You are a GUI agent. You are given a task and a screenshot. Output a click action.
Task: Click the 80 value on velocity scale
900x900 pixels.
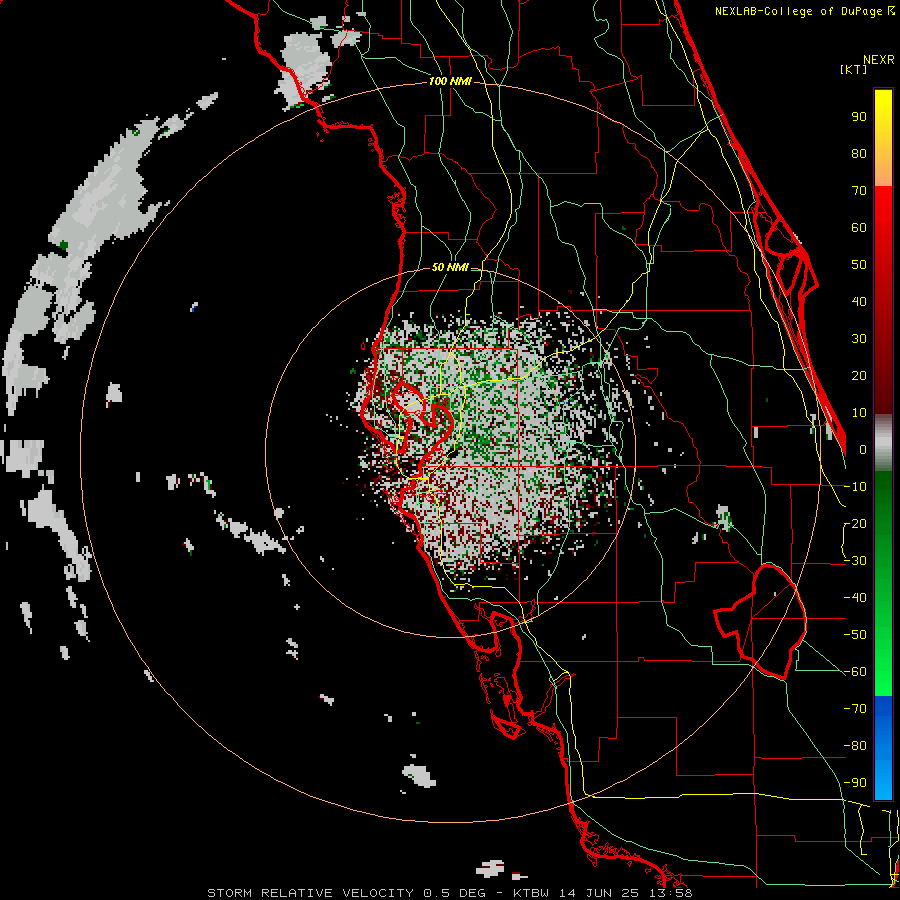pyautogui.click(x=859, y=154)
